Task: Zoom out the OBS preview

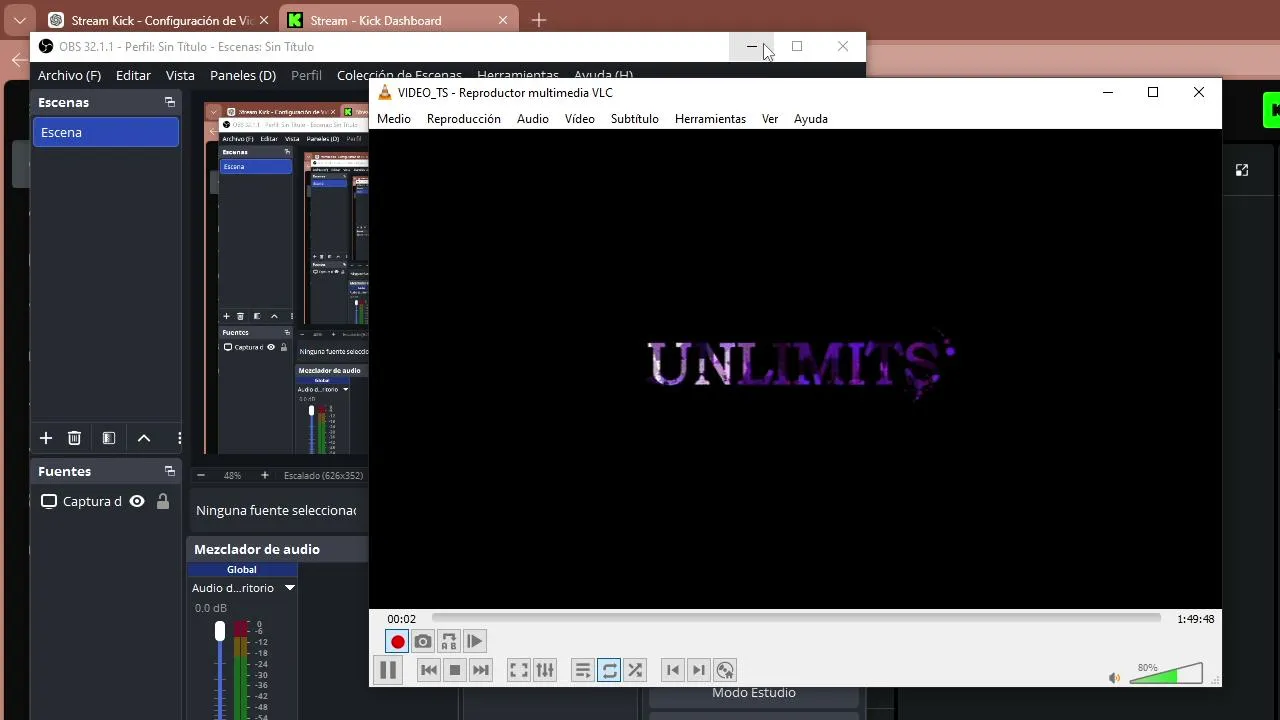Action: click(x=201, y=476)
